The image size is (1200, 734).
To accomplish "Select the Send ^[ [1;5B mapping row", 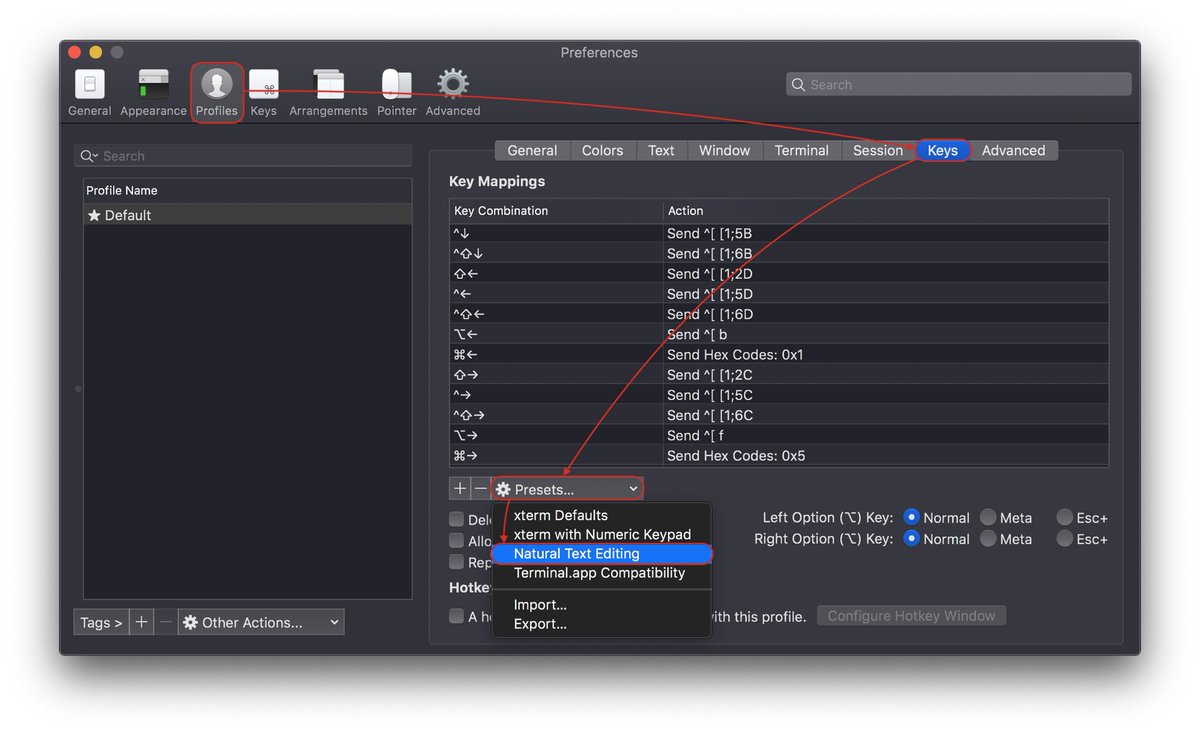I will 779,233.
